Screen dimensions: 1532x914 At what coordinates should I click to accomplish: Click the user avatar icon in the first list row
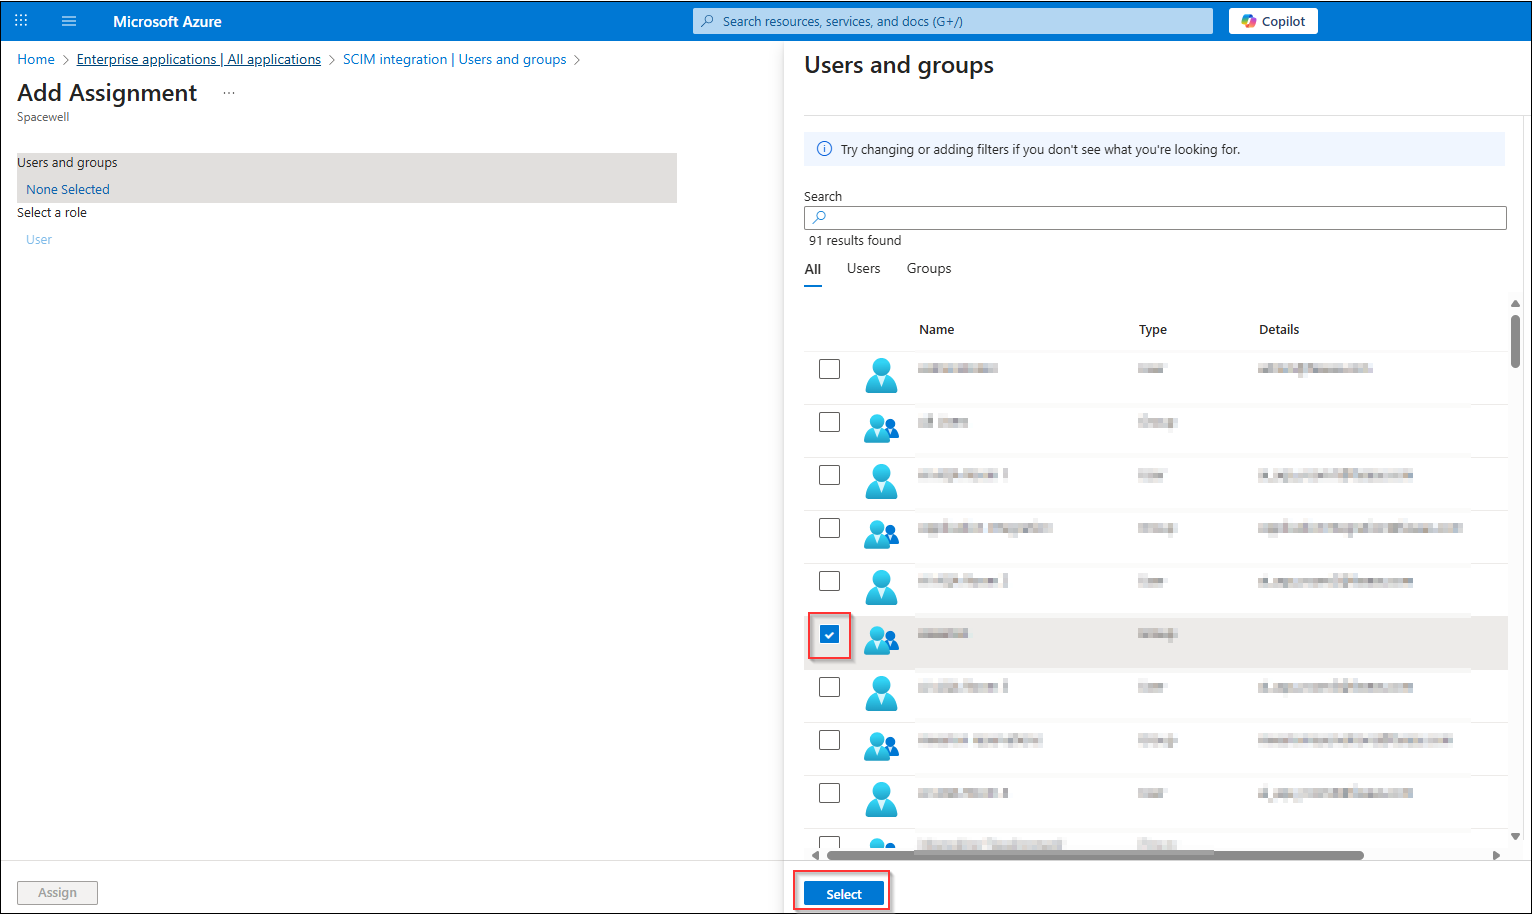click(x=881, y=375)
